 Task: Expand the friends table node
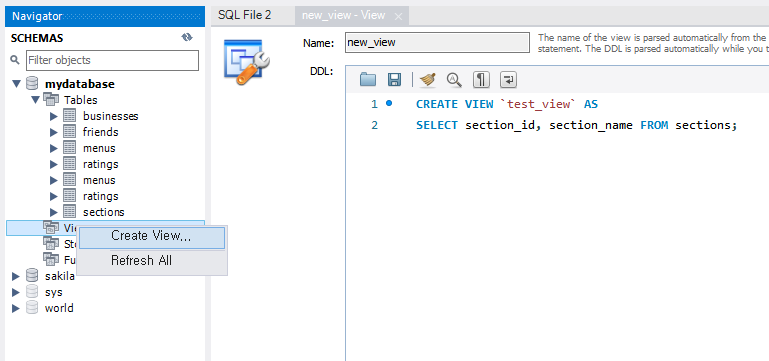54,132
